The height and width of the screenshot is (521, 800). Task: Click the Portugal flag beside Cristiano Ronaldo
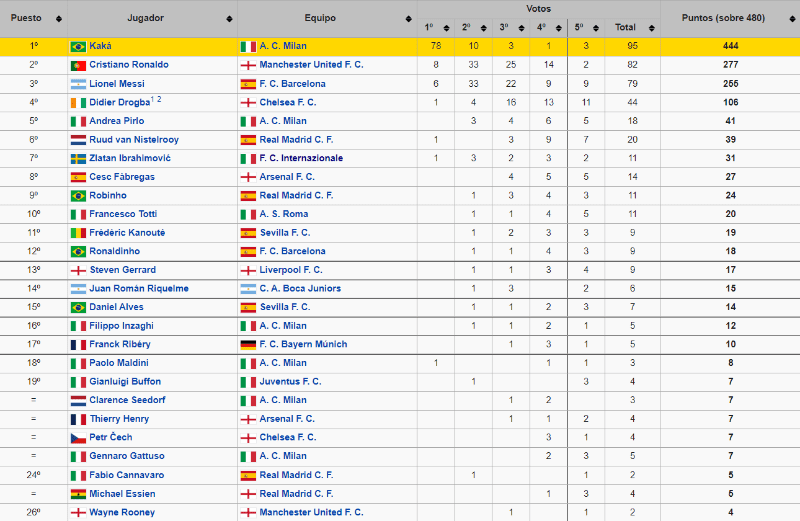tap(78, 65)
